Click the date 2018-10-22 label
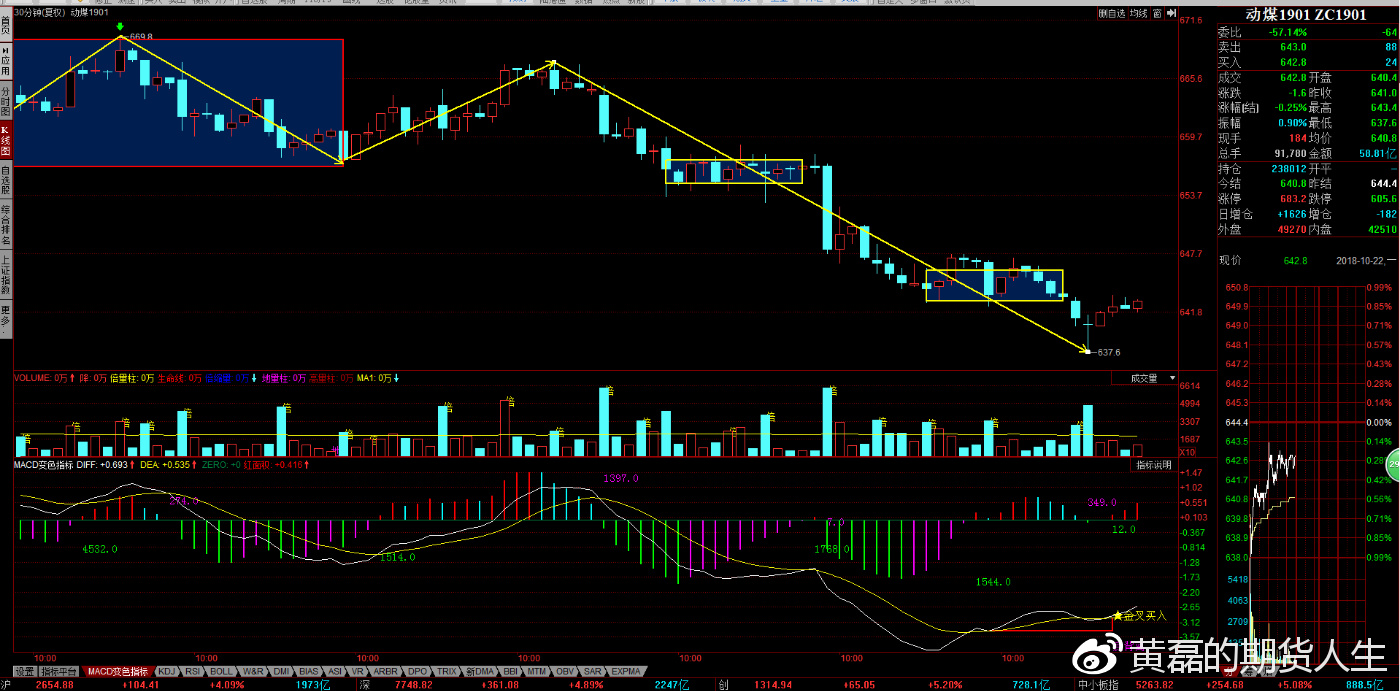Image resolution: width=1400 pixels, height=691 pixels. point(1363,260)
